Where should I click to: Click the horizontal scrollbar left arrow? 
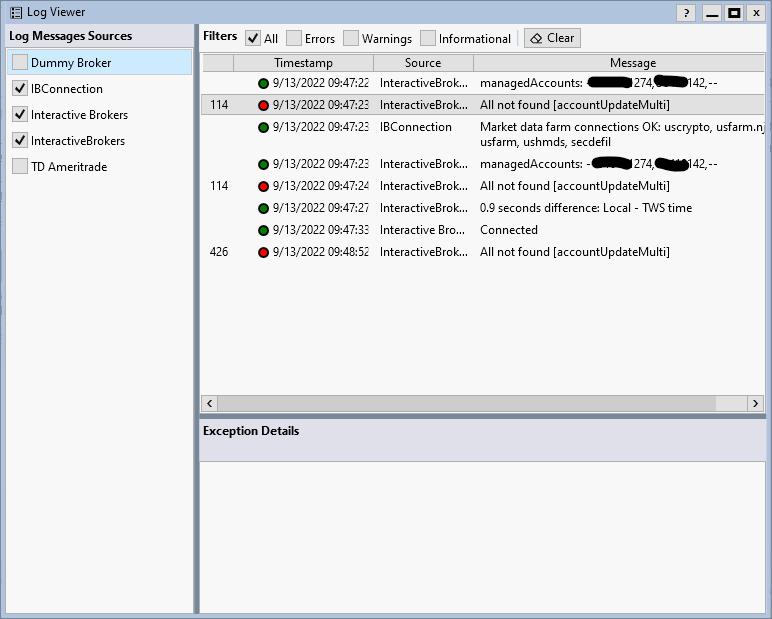tap(210, 403)
